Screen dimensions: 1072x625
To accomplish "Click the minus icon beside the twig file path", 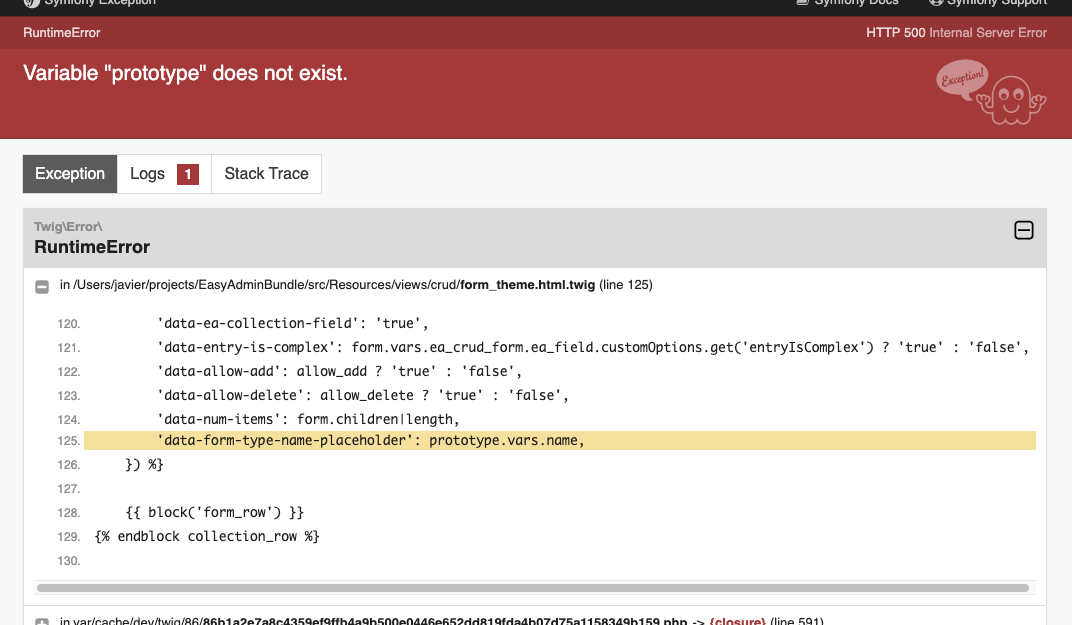I will coord(41,286).
